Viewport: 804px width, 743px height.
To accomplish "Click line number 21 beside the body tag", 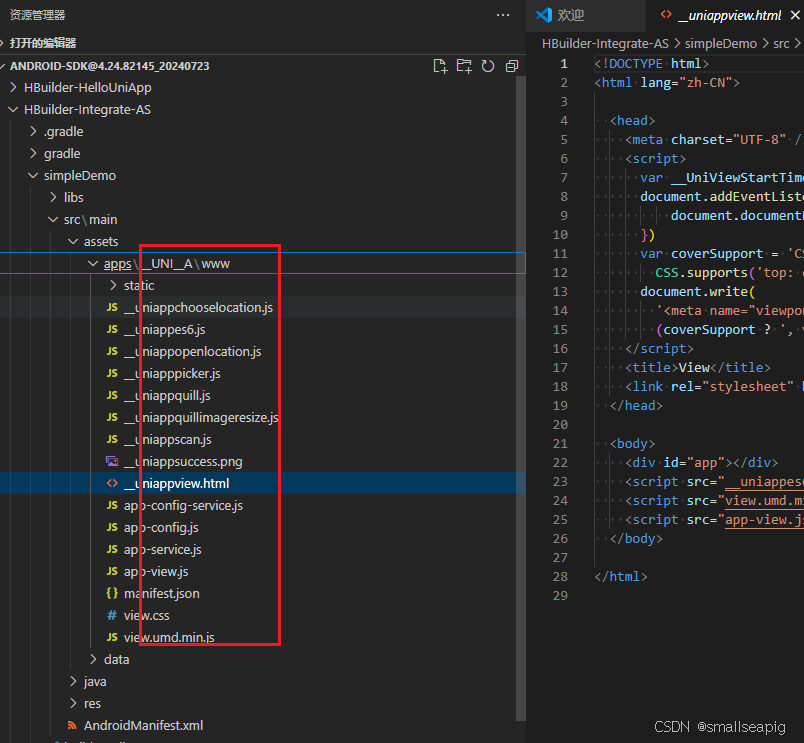I will click(x=560, y=444).
